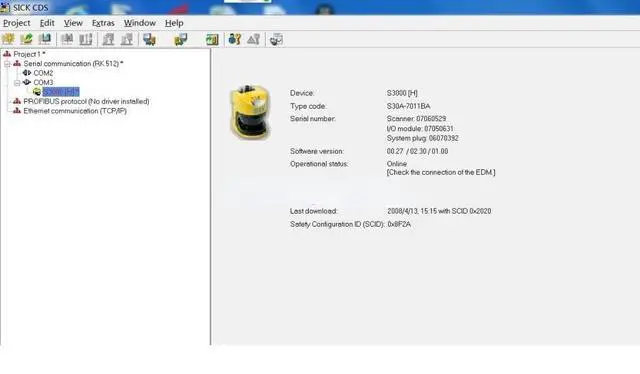Viewport: 640px width, 374px height.
Task: Click the Last download: field label
Action: [314, 211]
